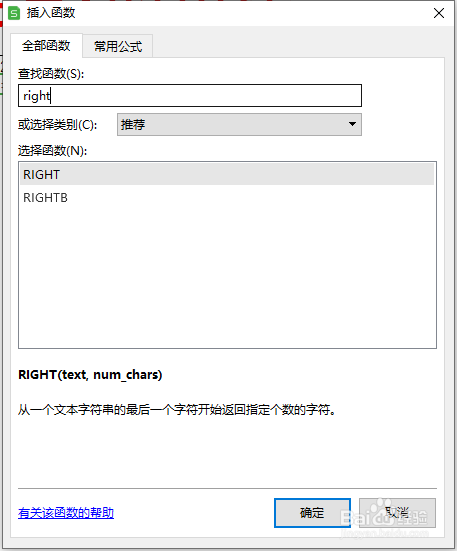
Task: Click the 或选择类别(C) label
Action: (58, 124)
